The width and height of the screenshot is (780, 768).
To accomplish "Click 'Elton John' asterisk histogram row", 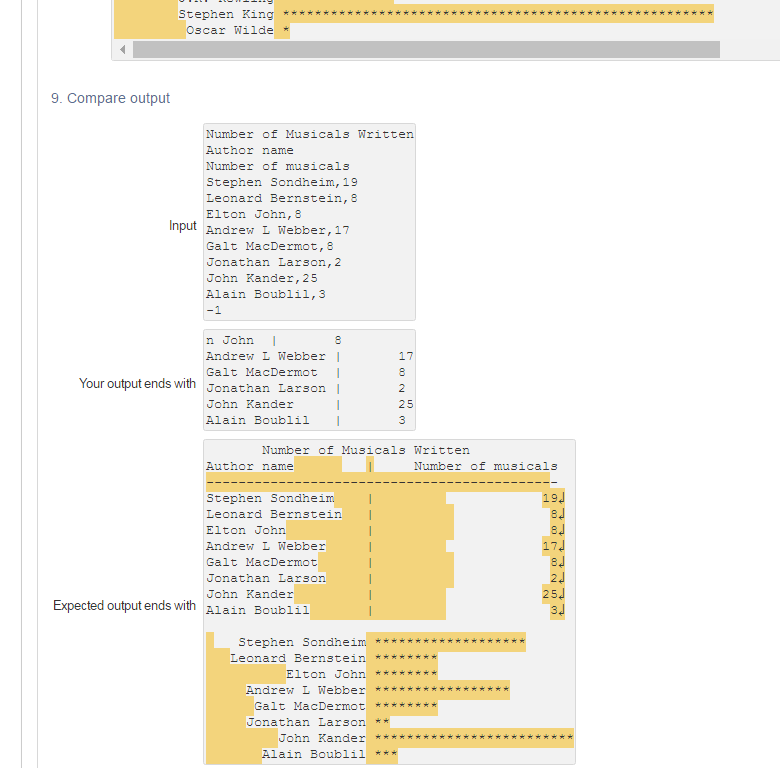I will (x=362, y=674).
